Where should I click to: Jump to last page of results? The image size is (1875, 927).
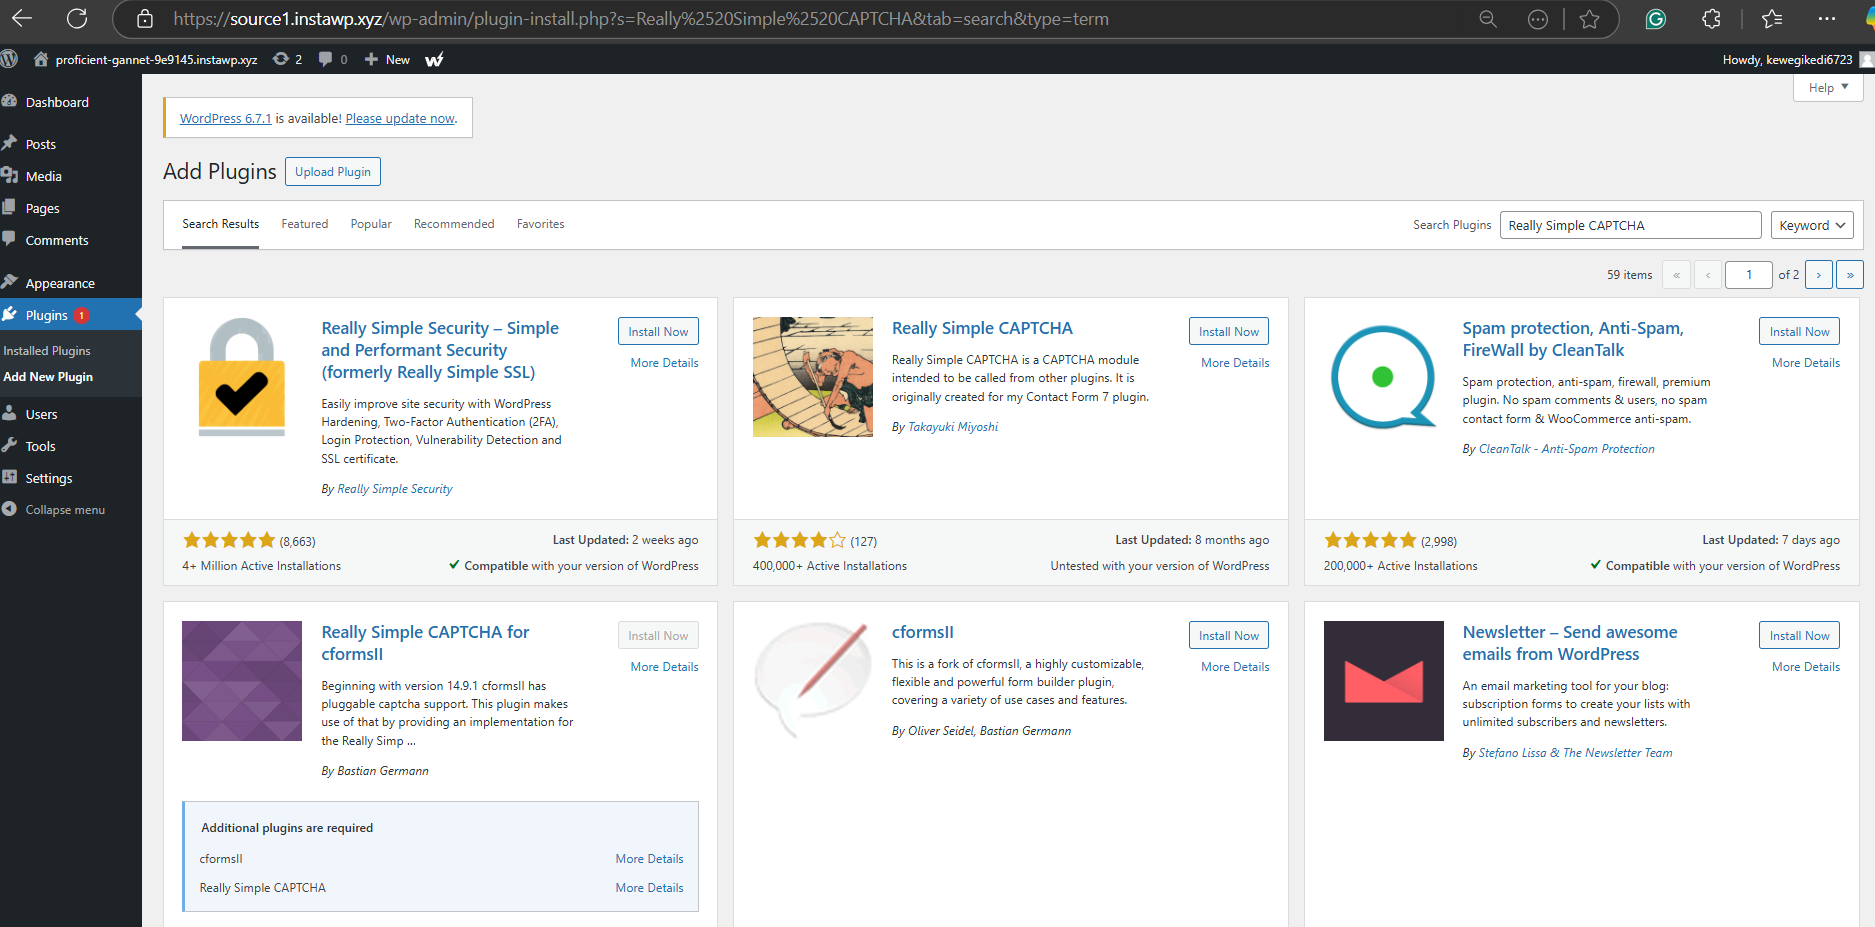pos(1850,274)
